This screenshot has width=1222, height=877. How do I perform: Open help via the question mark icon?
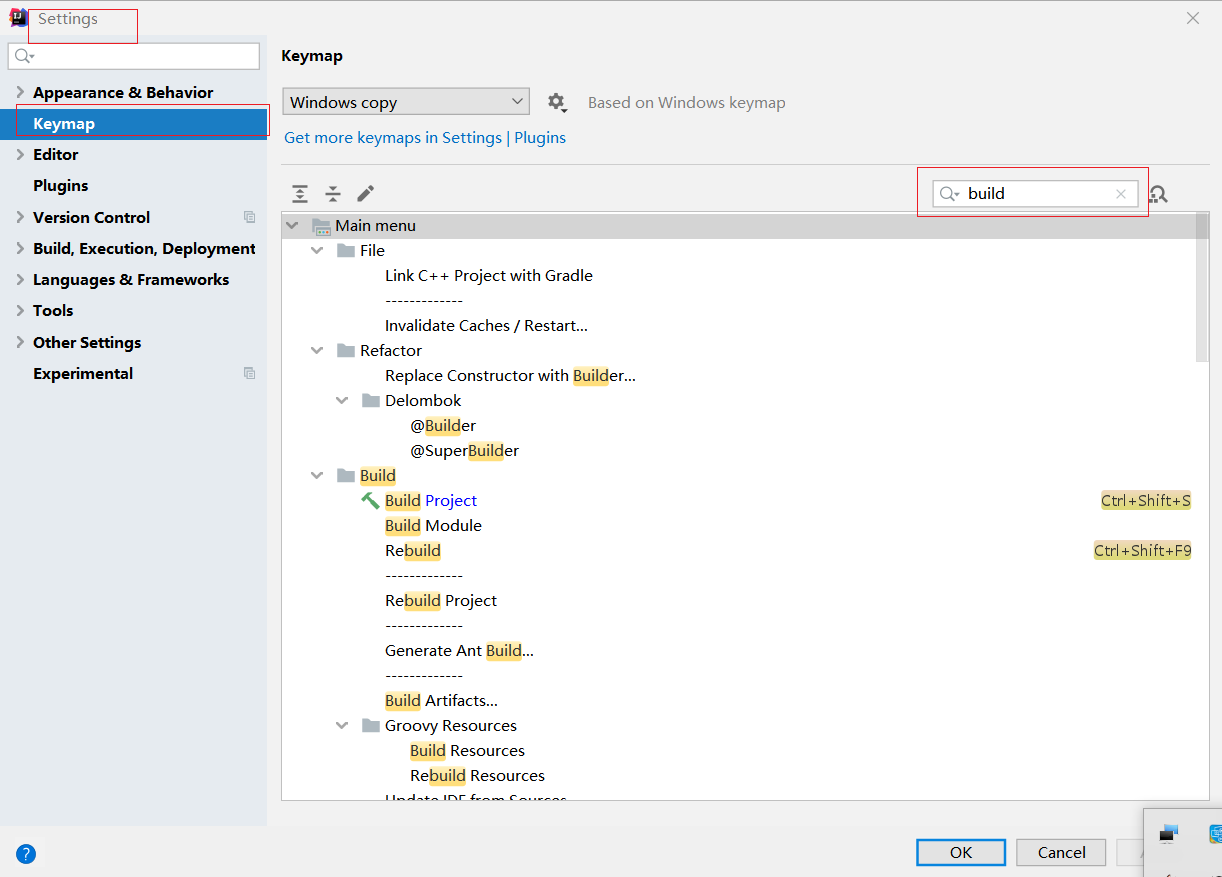click(27, 854)
